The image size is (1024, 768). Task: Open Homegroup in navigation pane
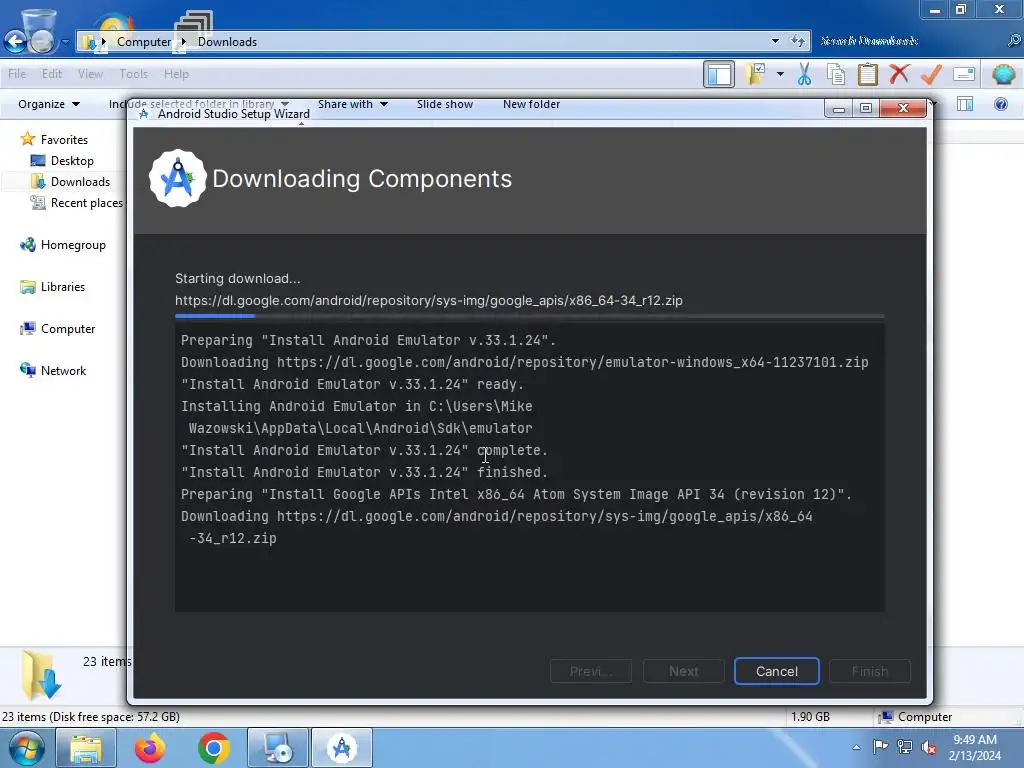[x=73, y=245]
